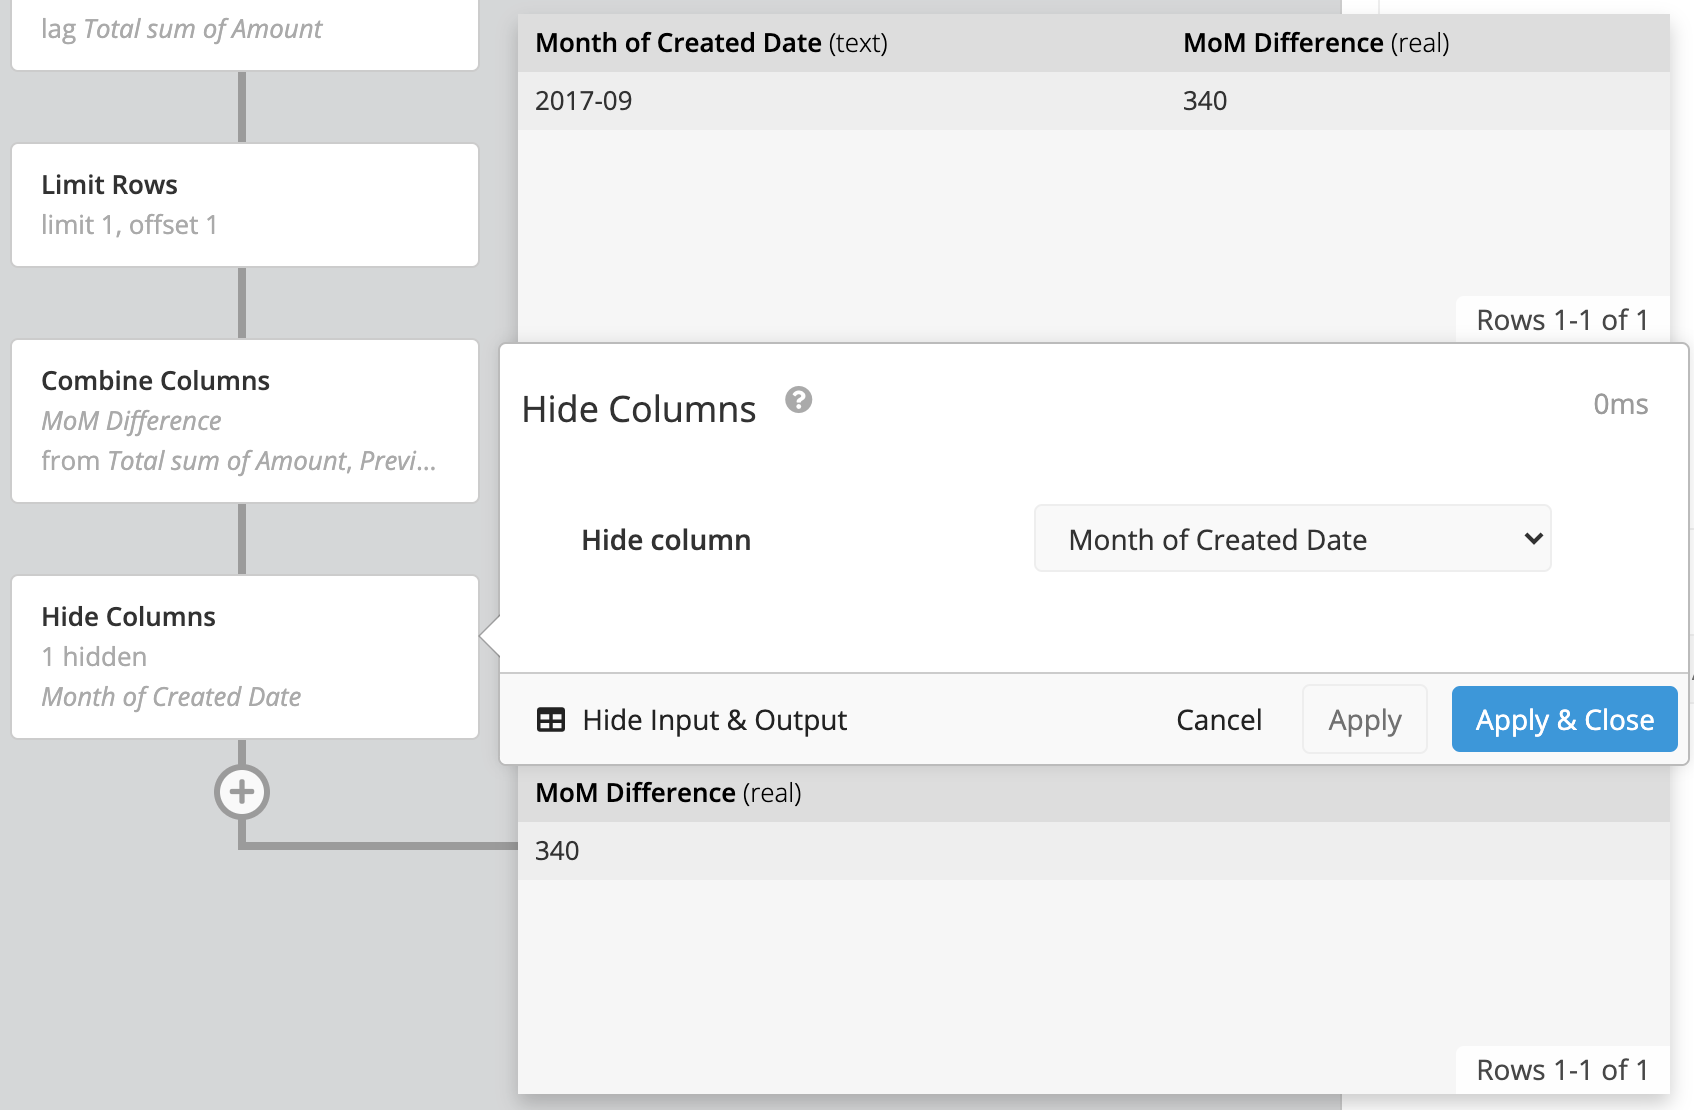Click Rows 1-1 of 1 in output table
1694x1110 pixels.
[x=1562, y=1070]
